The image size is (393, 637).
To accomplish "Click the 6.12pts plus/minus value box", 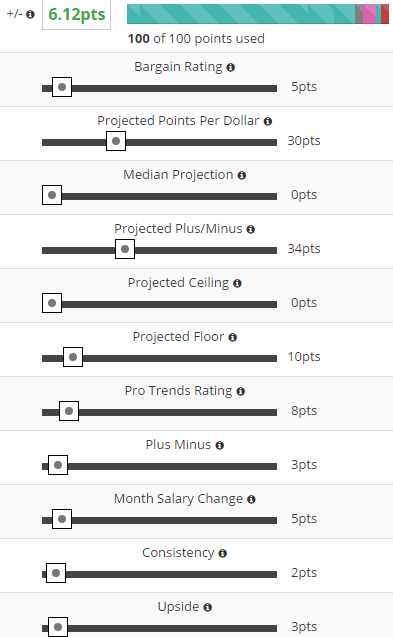I will tap(76, 15).
